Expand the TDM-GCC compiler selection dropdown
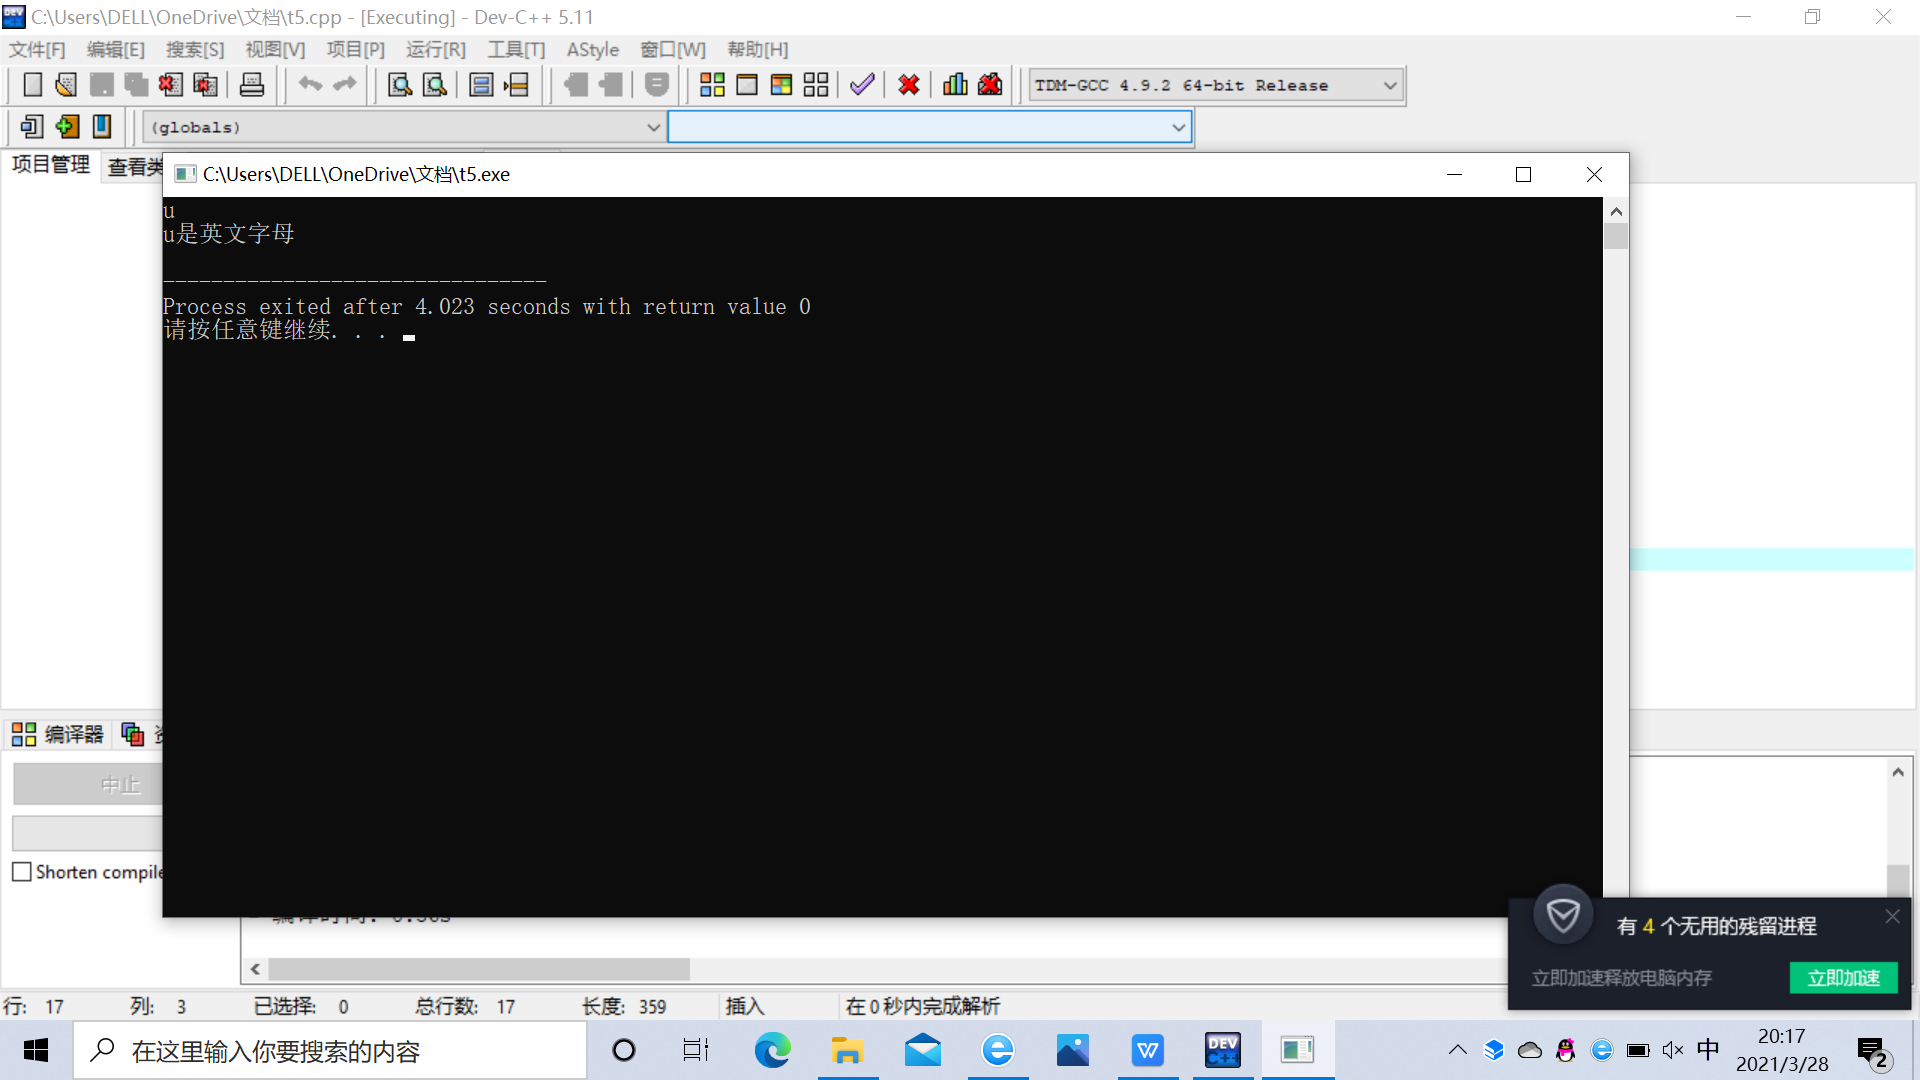The image size is (1920, 1080). tap(1389, 86)
